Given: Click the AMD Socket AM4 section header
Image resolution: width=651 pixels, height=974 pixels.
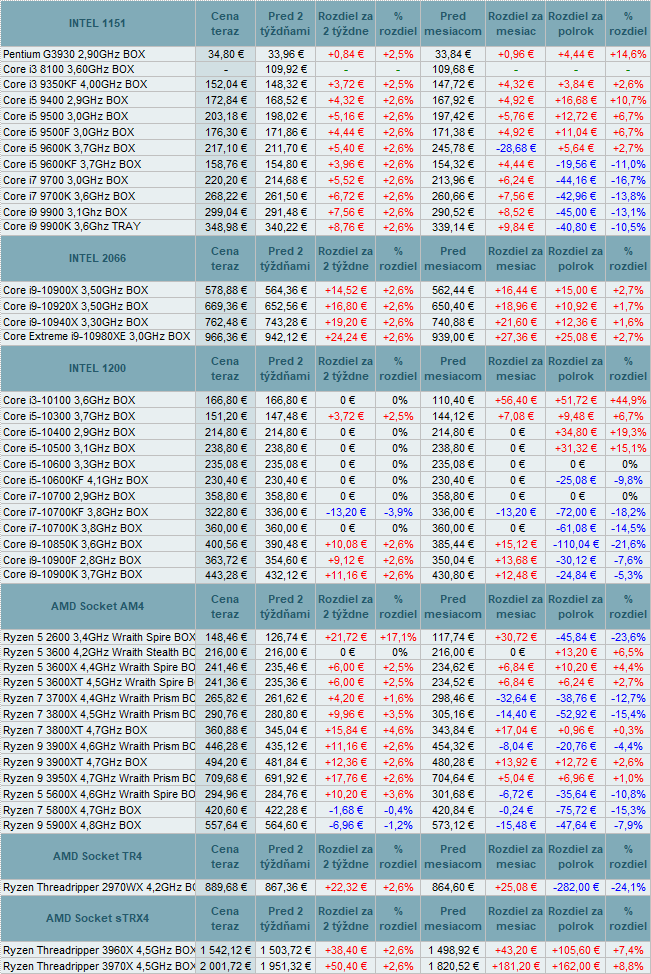Looking at the screenshot, I should pos(97,606).
